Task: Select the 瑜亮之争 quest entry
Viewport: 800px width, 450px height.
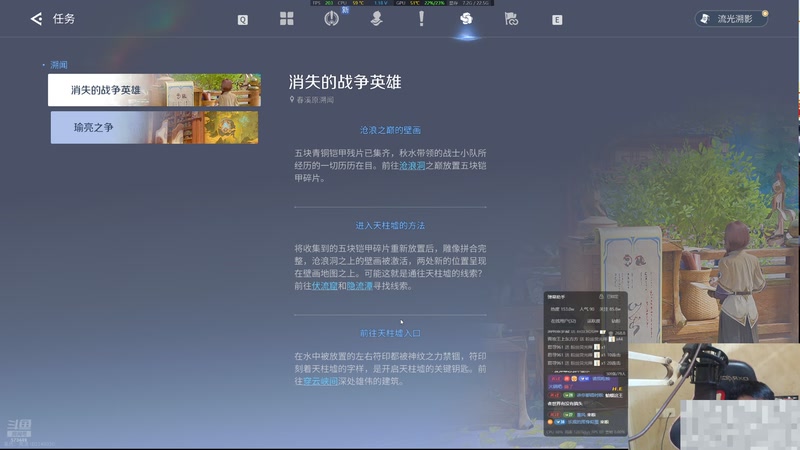Action: pyautogui.click(x=154, y=128)
